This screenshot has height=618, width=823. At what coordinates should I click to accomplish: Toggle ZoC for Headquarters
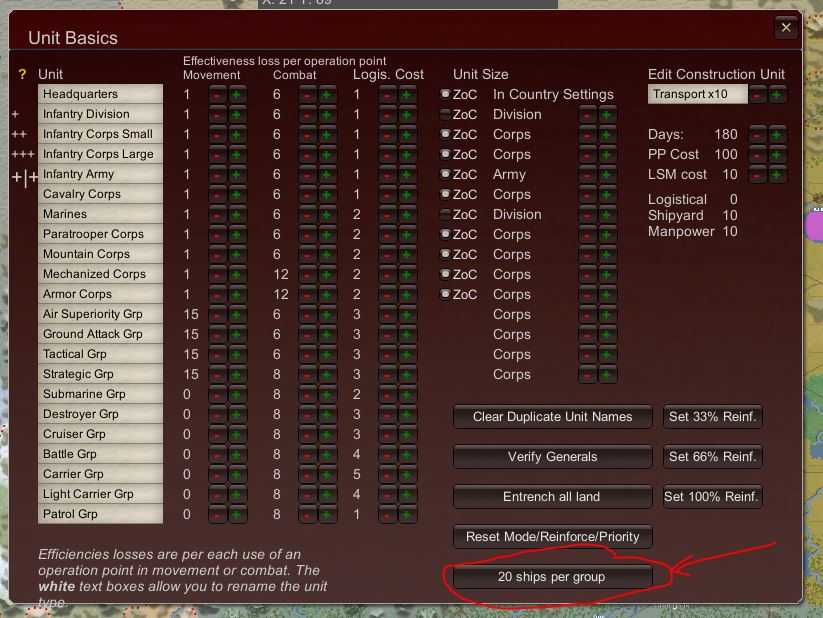445,94
